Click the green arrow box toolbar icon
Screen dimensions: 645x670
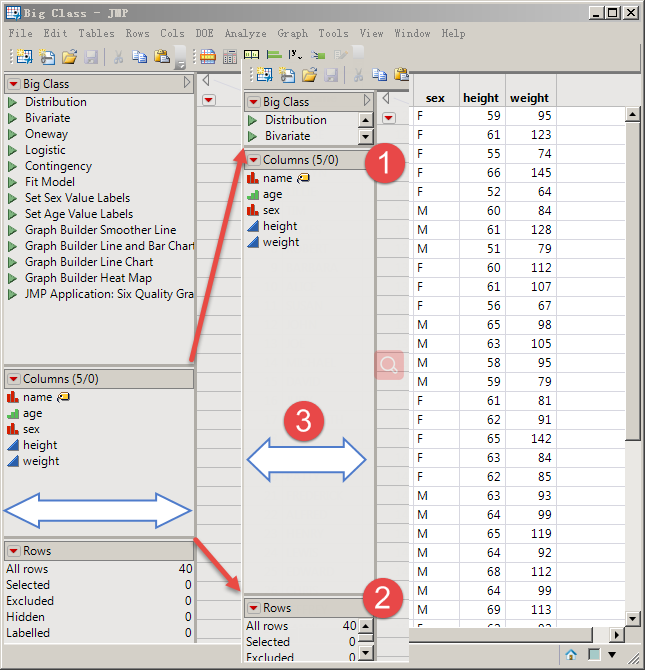(318, 55)
